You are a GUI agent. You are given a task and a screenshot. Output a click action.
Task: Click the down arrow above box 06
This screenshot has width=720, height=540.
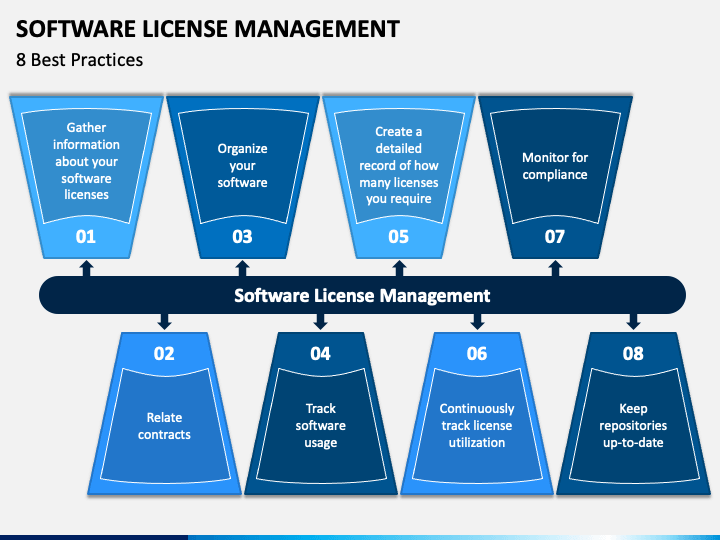[x=477, y=321]
